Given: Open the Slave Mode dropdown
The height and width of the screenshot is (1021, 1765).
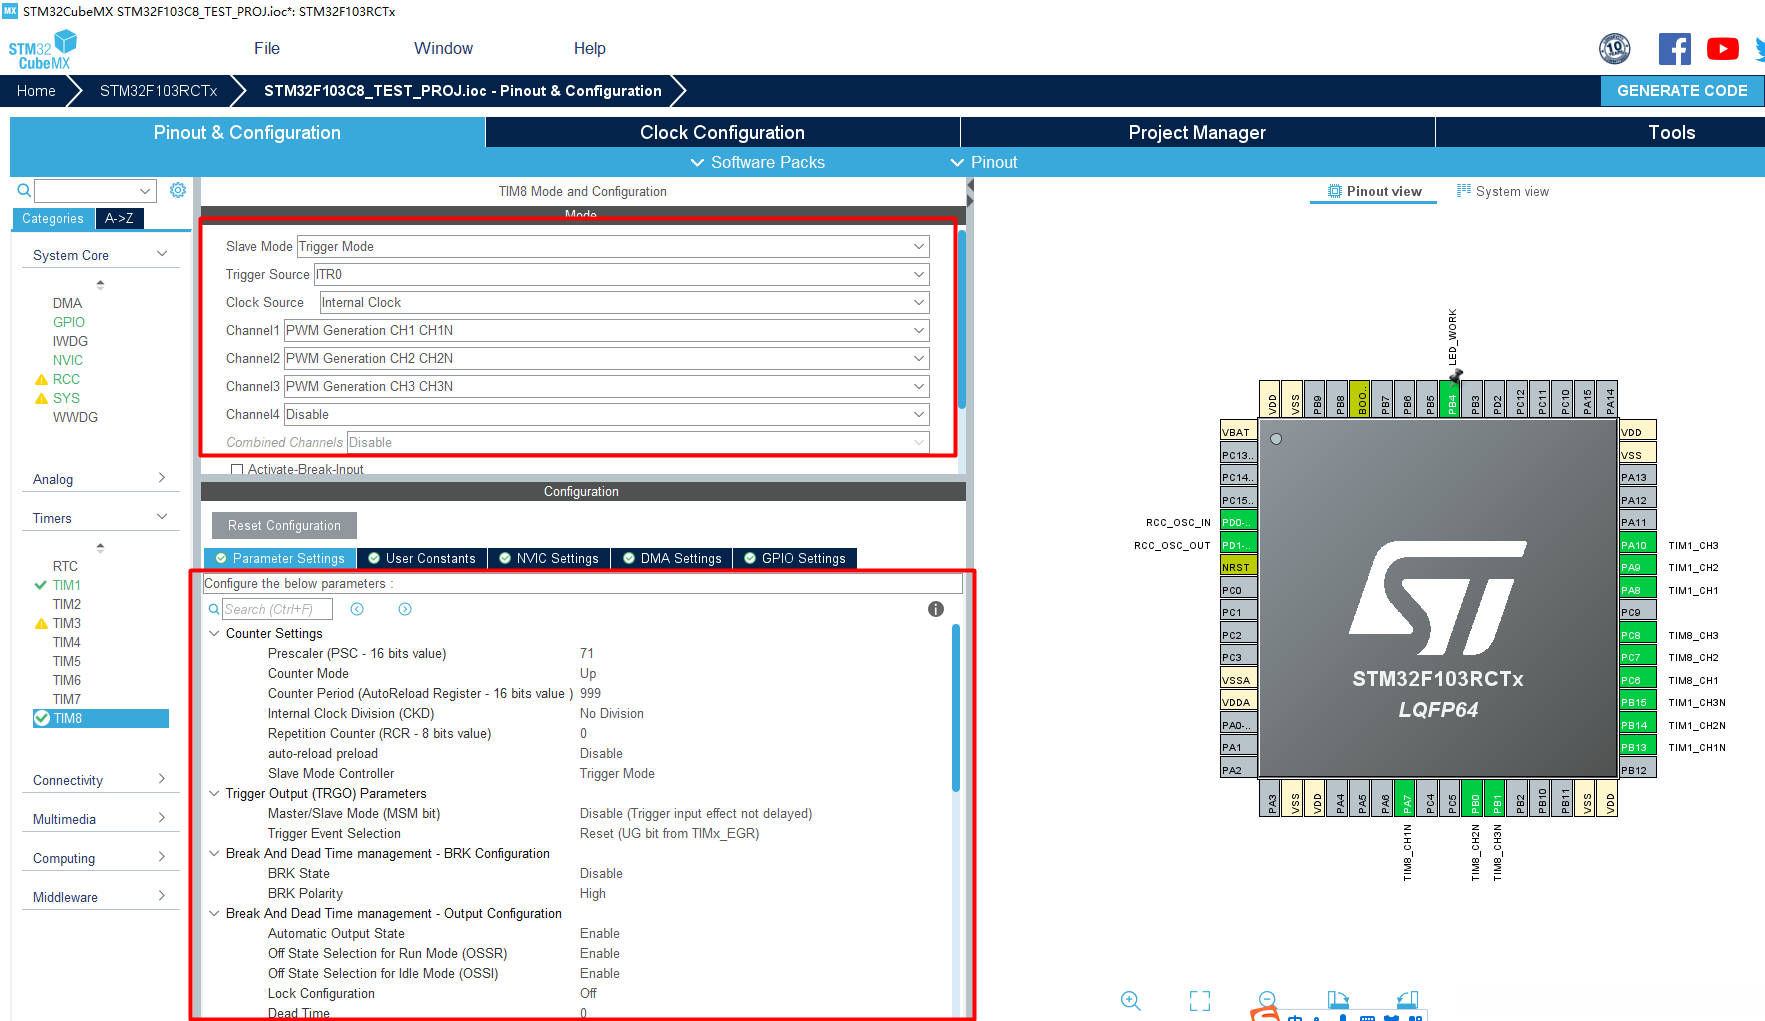Looking at the screenshot, I should [613, 246].
